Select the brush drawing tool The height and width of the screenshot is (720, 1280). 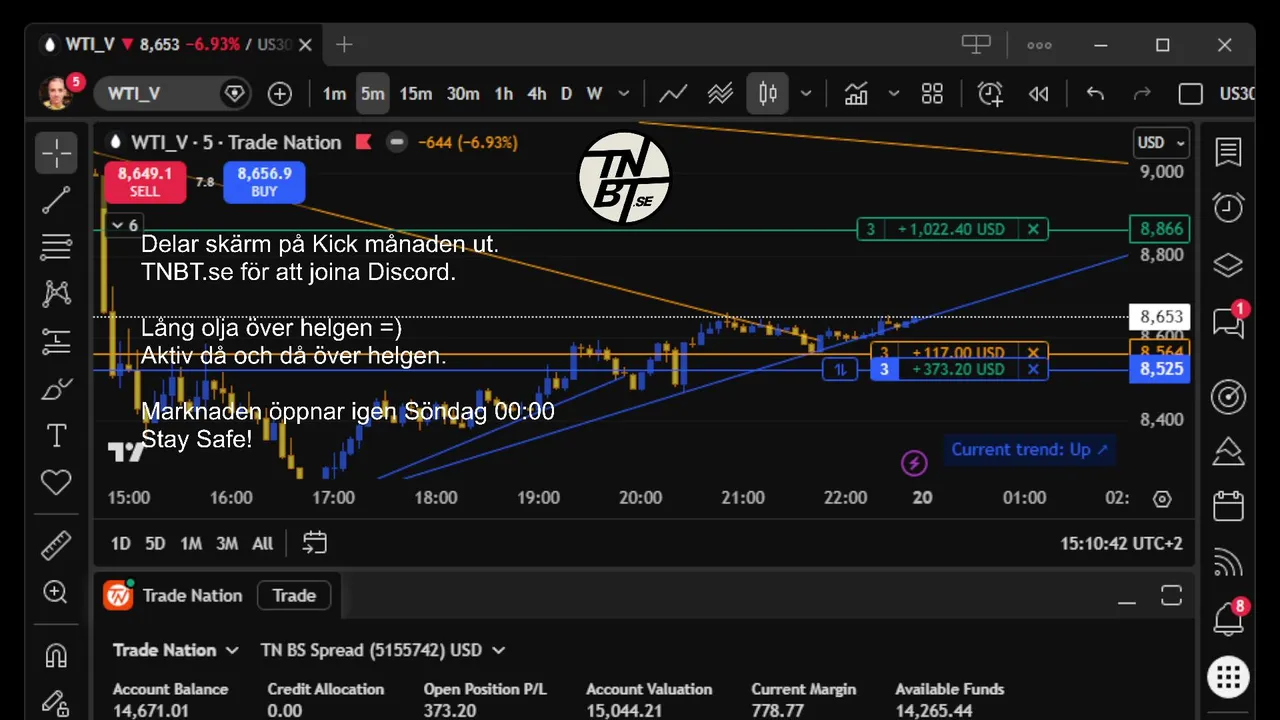click(57, 388)
